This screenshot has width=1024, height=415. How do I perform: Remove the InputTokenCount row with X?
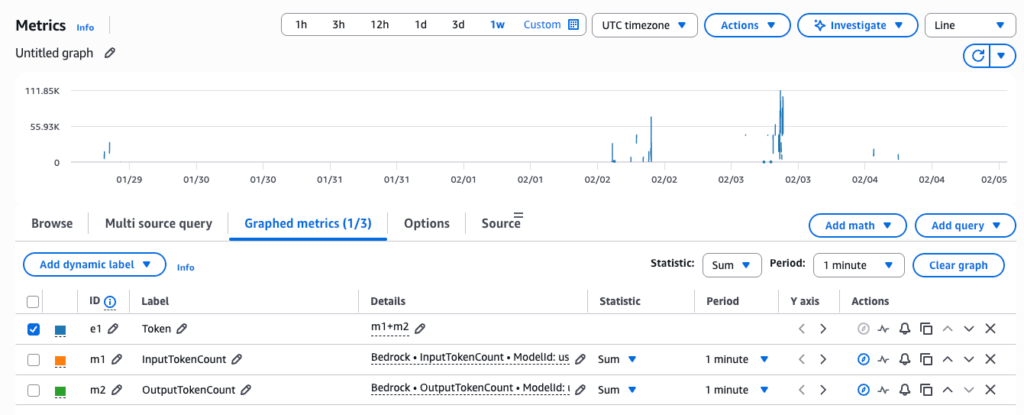click(990, 359)
